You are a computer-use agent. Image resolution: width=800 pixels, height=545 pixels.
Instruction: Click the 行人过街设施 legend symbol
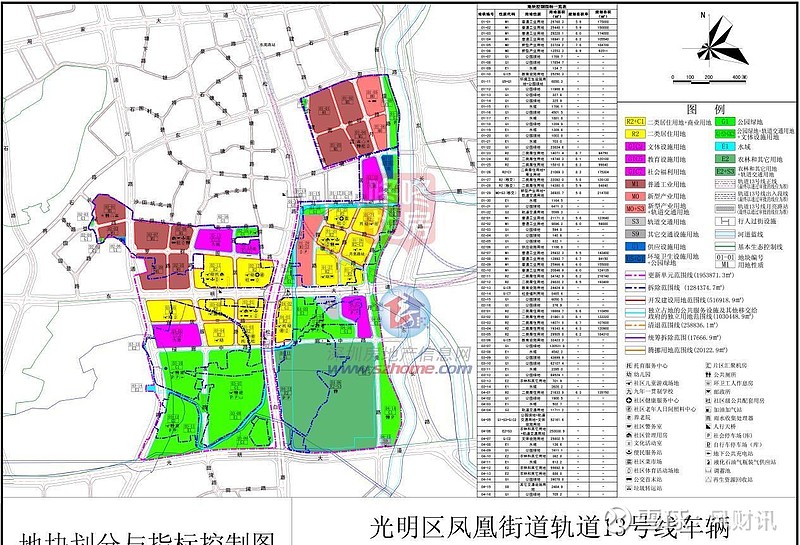click(724, 221)
